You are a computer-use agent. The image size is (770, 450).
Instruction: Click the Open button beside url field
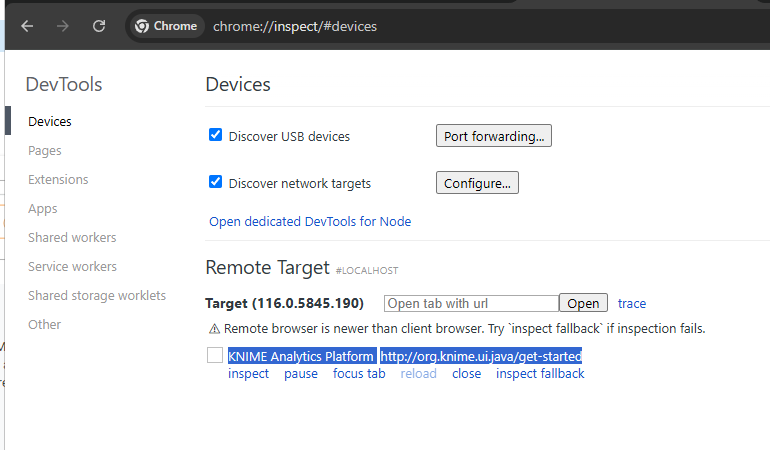583,303
